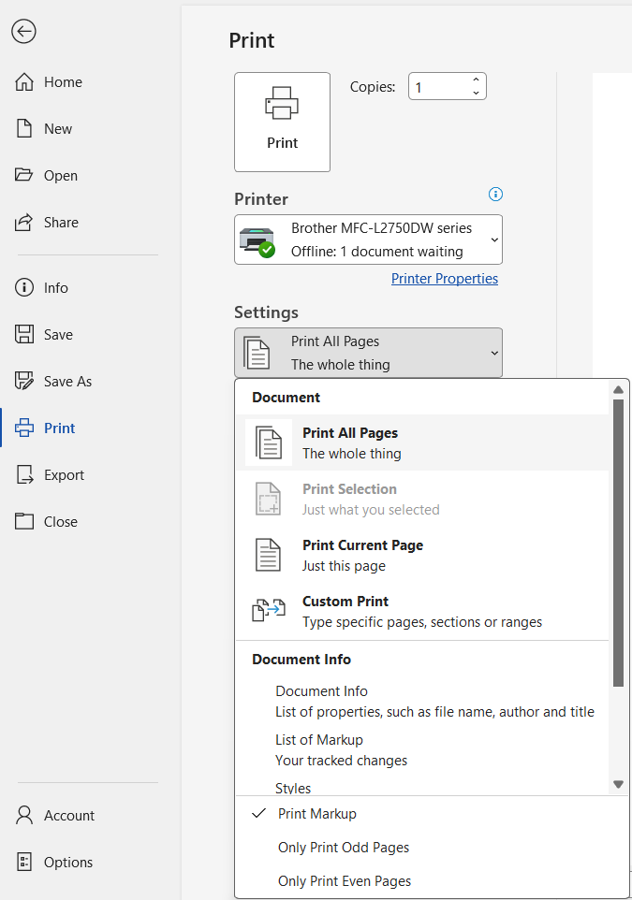Choose Print Current Page option
Viewport: 632px width, 900px height.
[x=422, y=555]
